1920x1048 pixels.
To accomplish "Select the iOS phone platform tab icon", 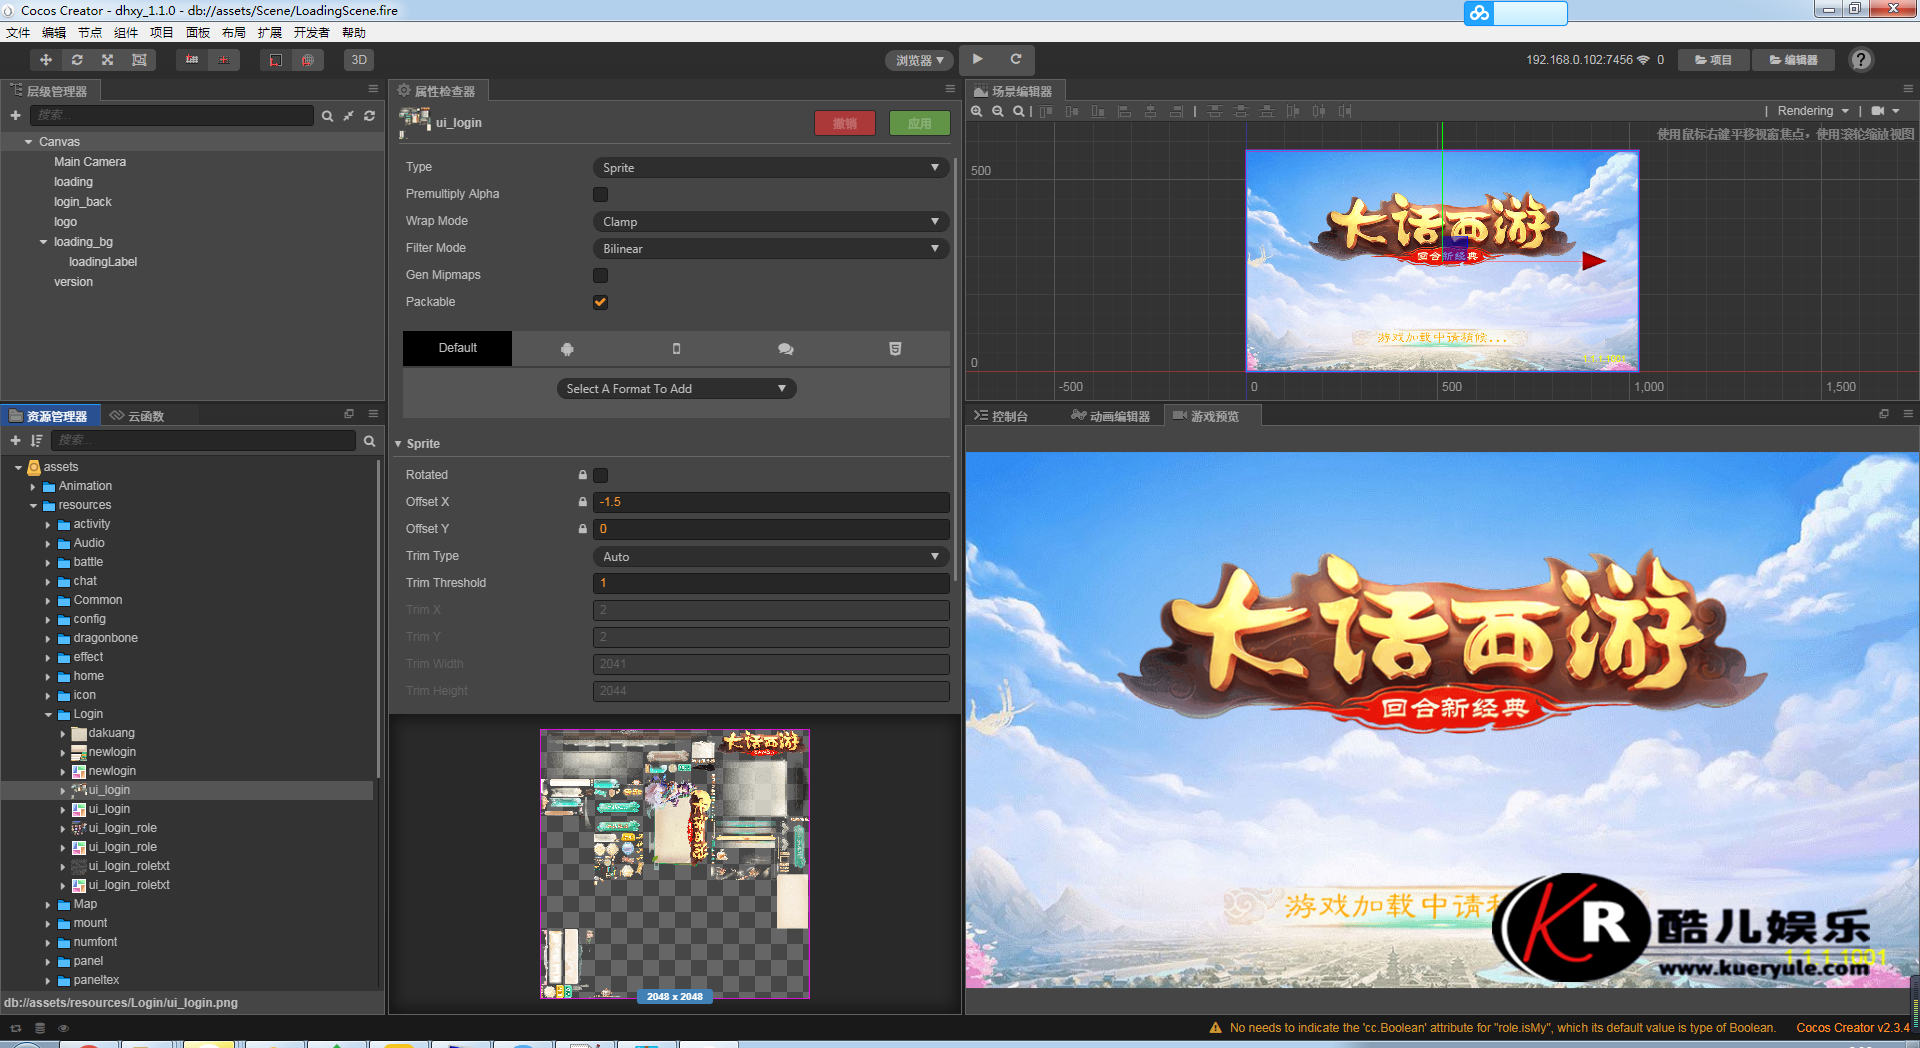I will [676, 349].
